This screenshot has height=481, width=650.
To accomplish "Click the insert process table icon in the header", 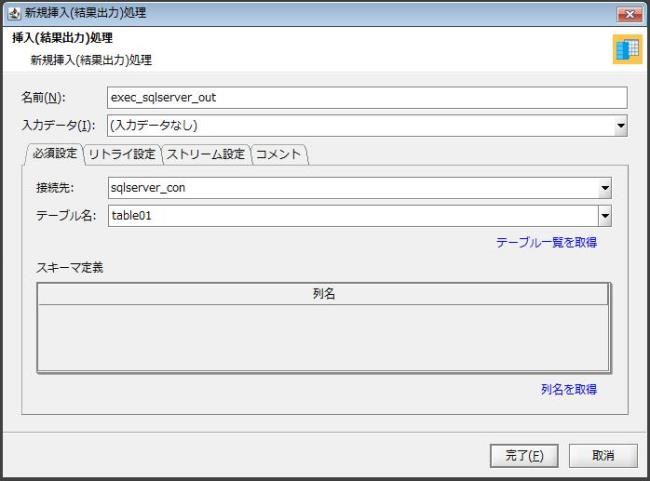I will tap(626, 50).
